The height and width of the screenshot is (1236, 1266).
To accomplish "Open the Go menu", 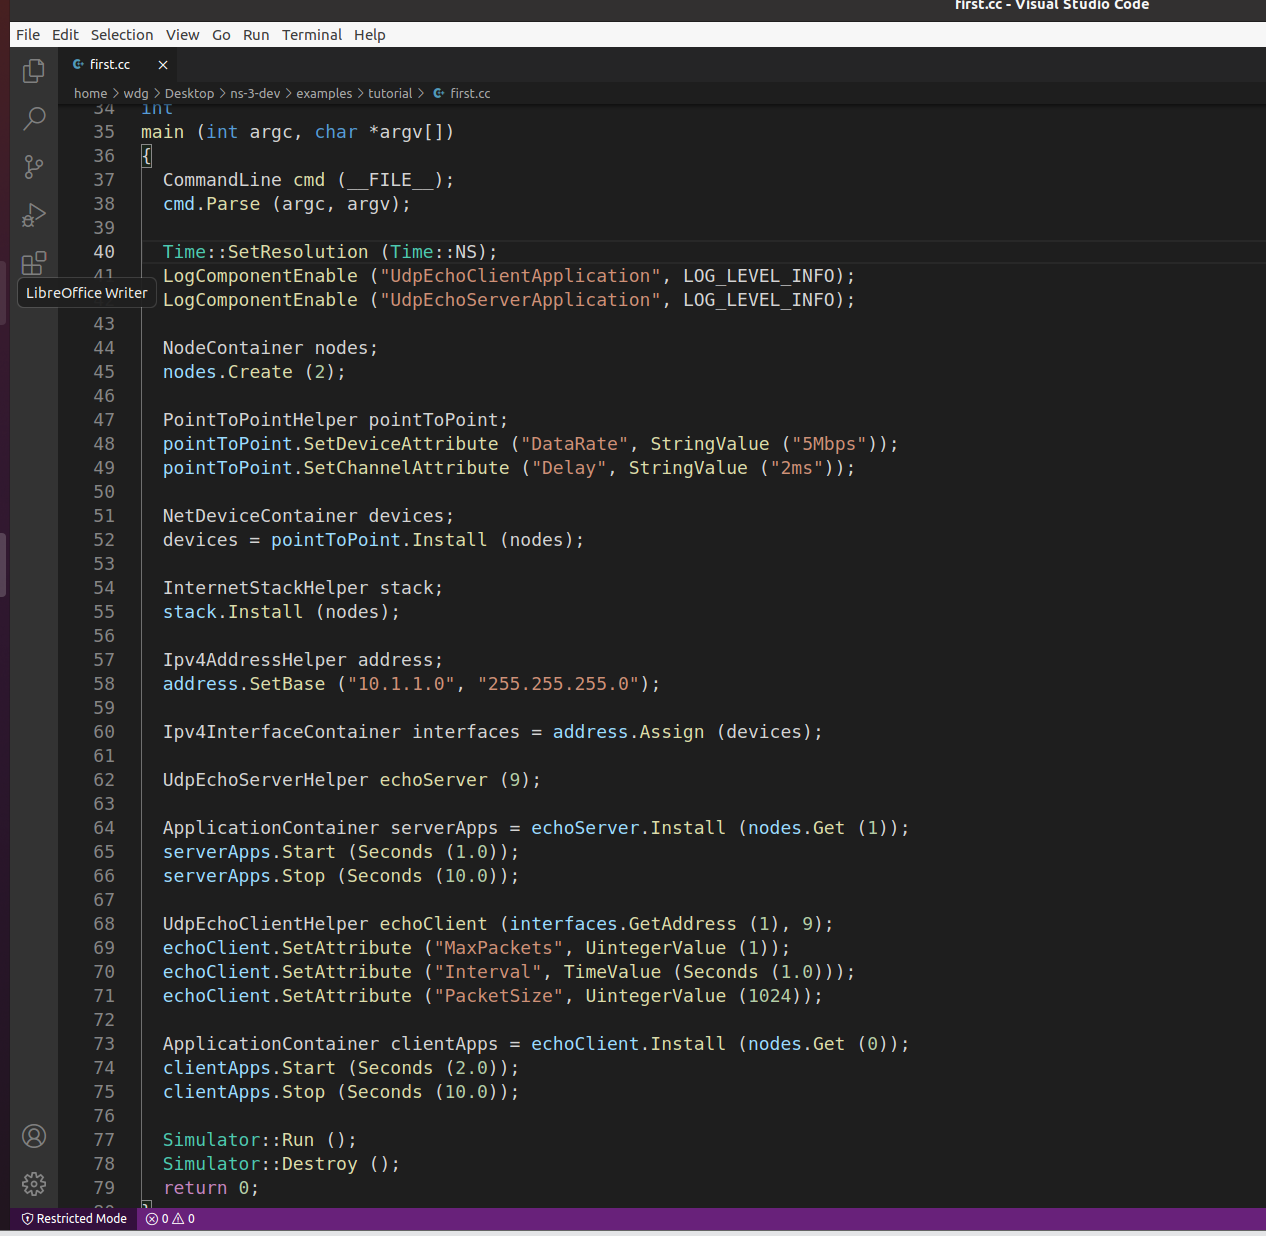I will (221, 35).
